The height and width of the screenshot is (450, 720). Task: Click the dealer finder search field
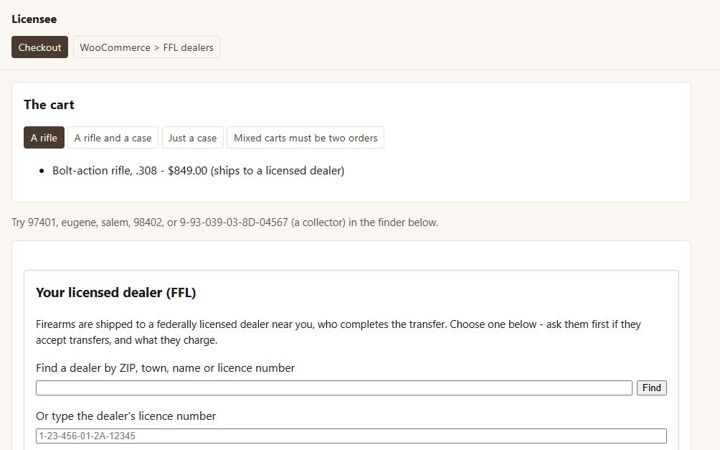pos(334,388)
